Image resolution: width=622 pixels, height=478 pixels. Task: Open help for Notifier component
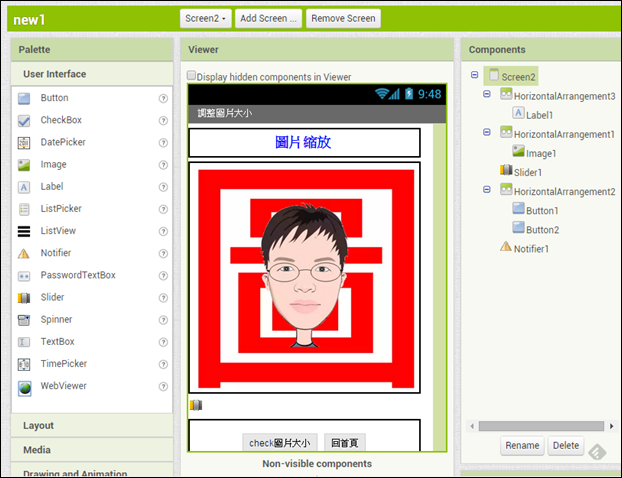[163, 253]
